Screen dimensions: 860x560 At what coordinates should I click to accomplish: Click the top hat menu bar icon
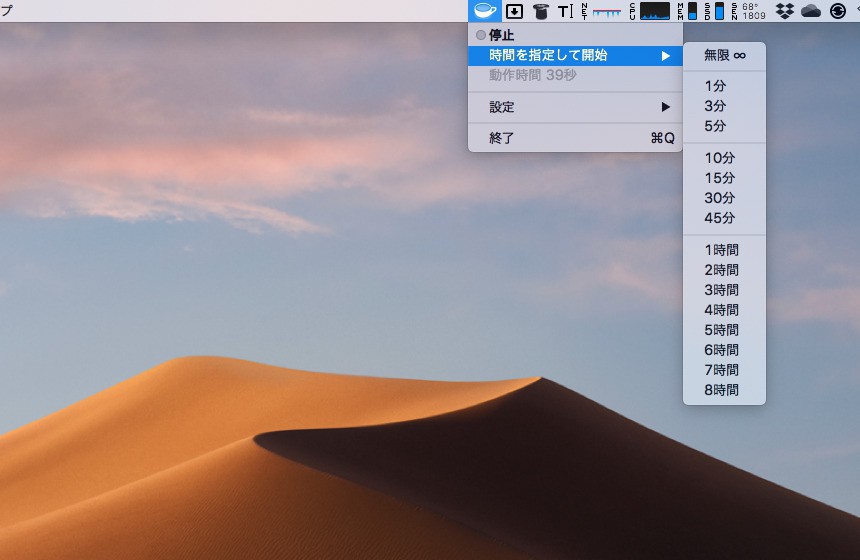(x=541, y=11)
